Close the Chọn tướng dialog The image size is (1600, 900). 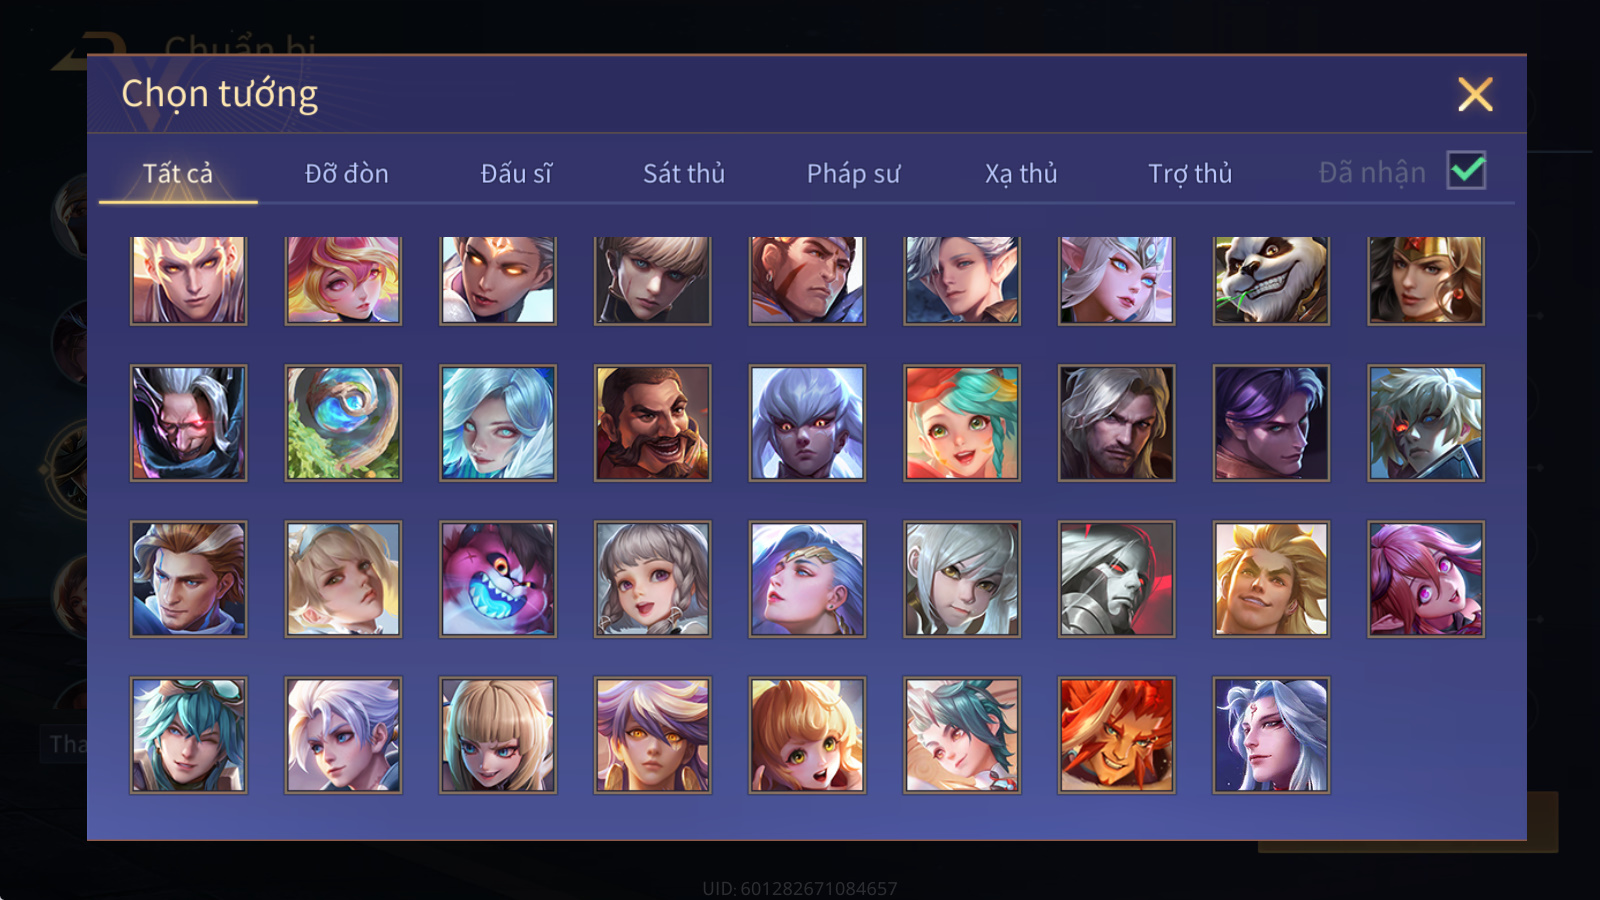click(1475, 95)
